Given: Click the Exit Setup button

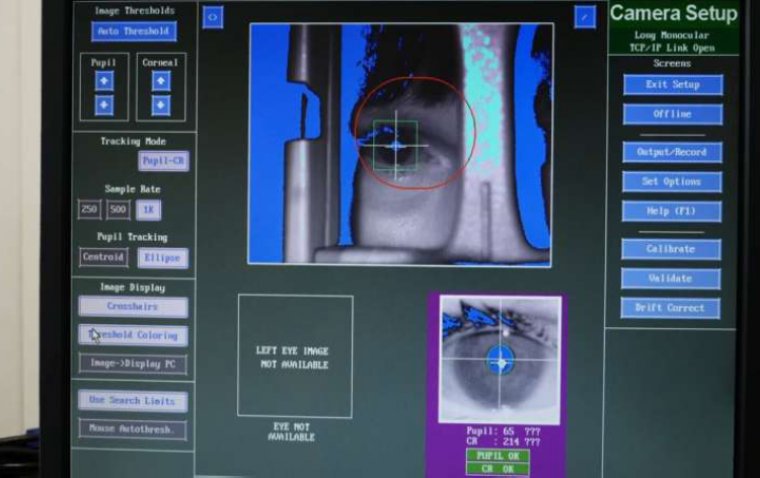Looking at the screenshot, I should (x=672, y=85).
